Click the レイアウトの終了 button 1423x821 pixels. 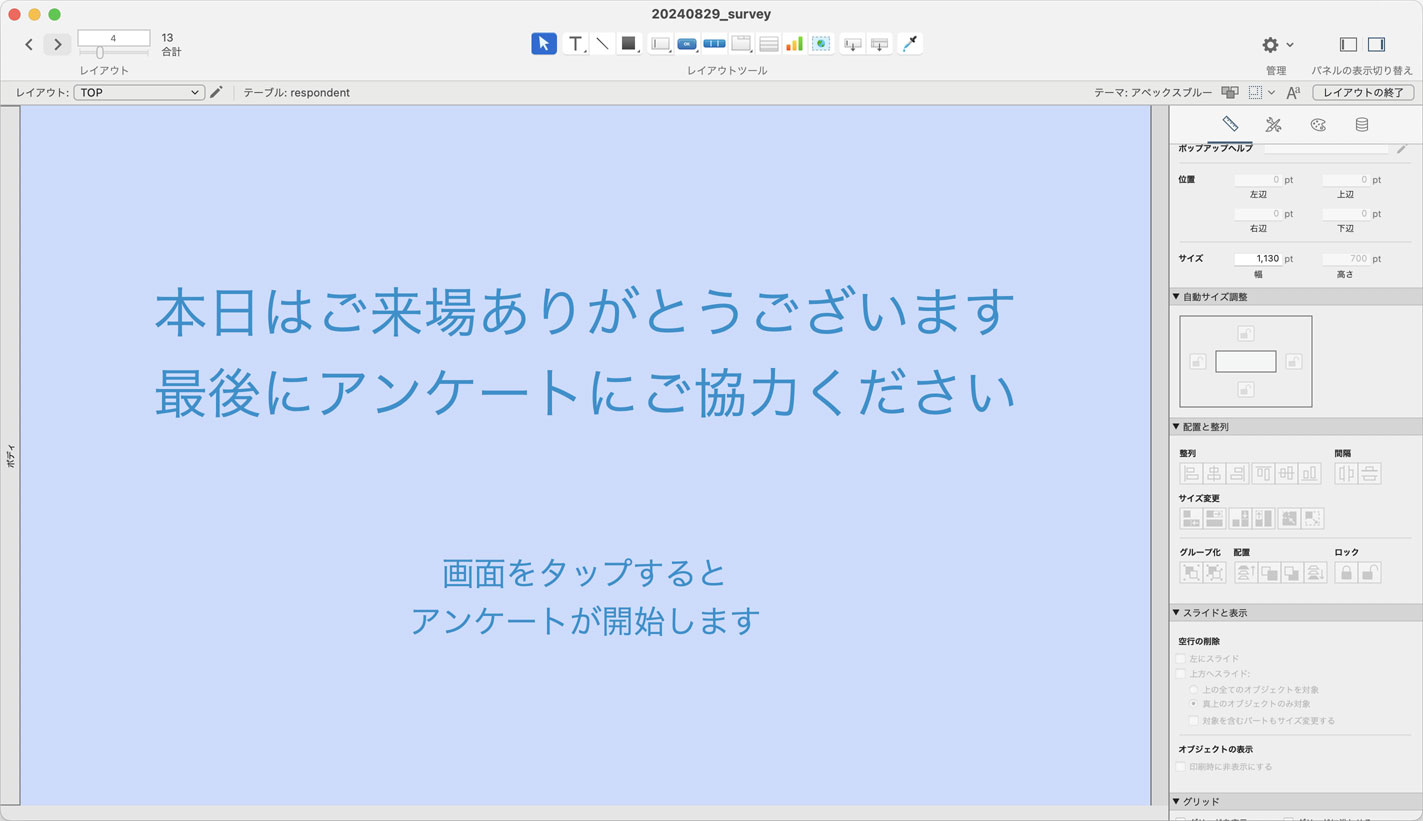[1363, 92]
